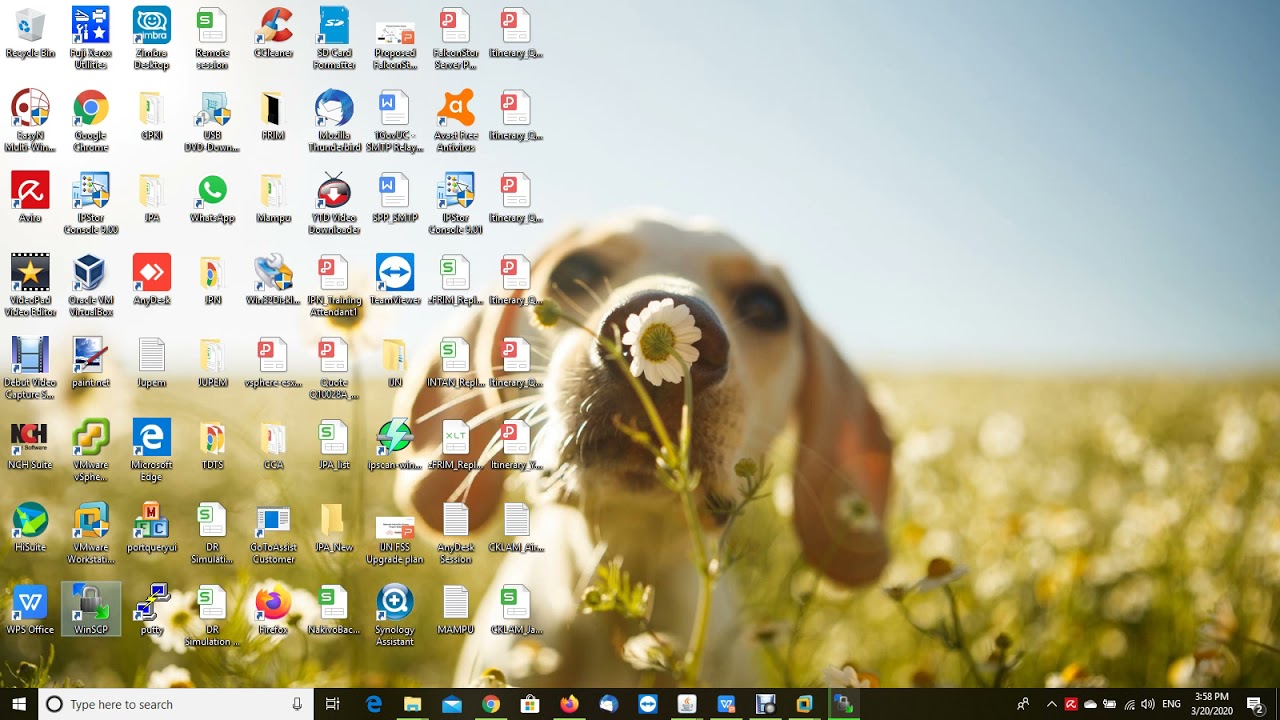Select GoToAssist Customer desktop icon

coord(273,532)
